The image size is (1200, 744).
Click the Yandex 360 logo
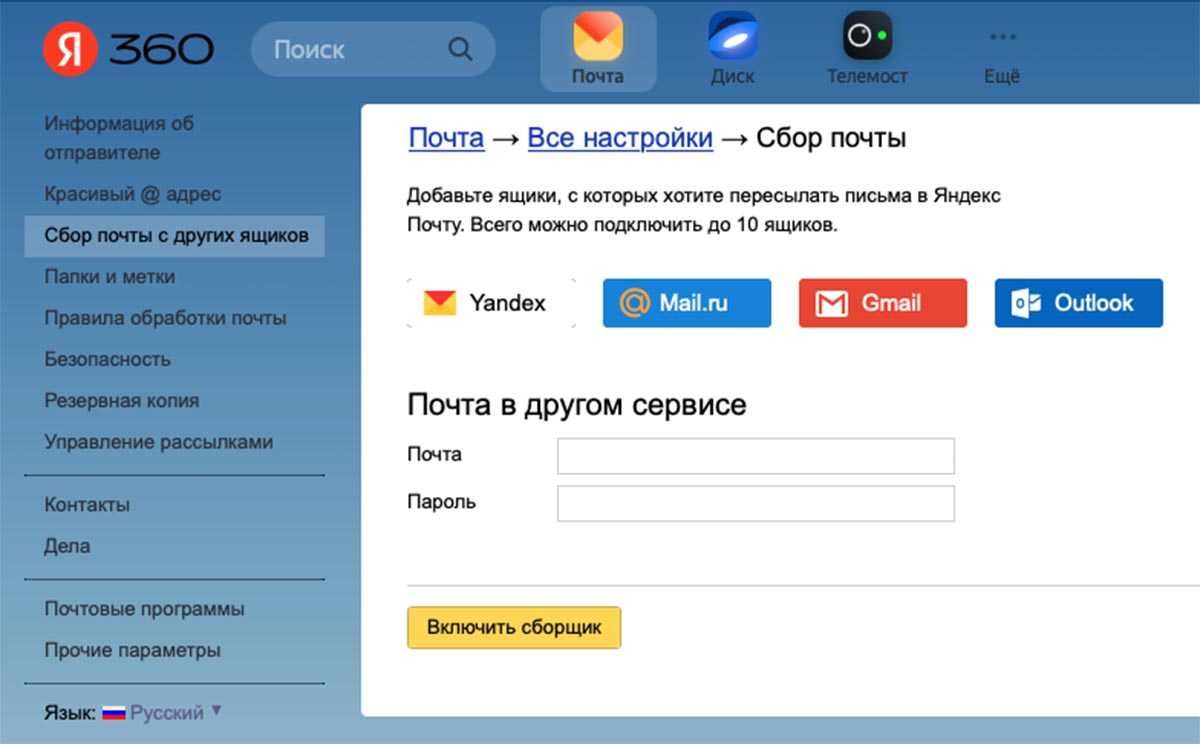(128, 49)
